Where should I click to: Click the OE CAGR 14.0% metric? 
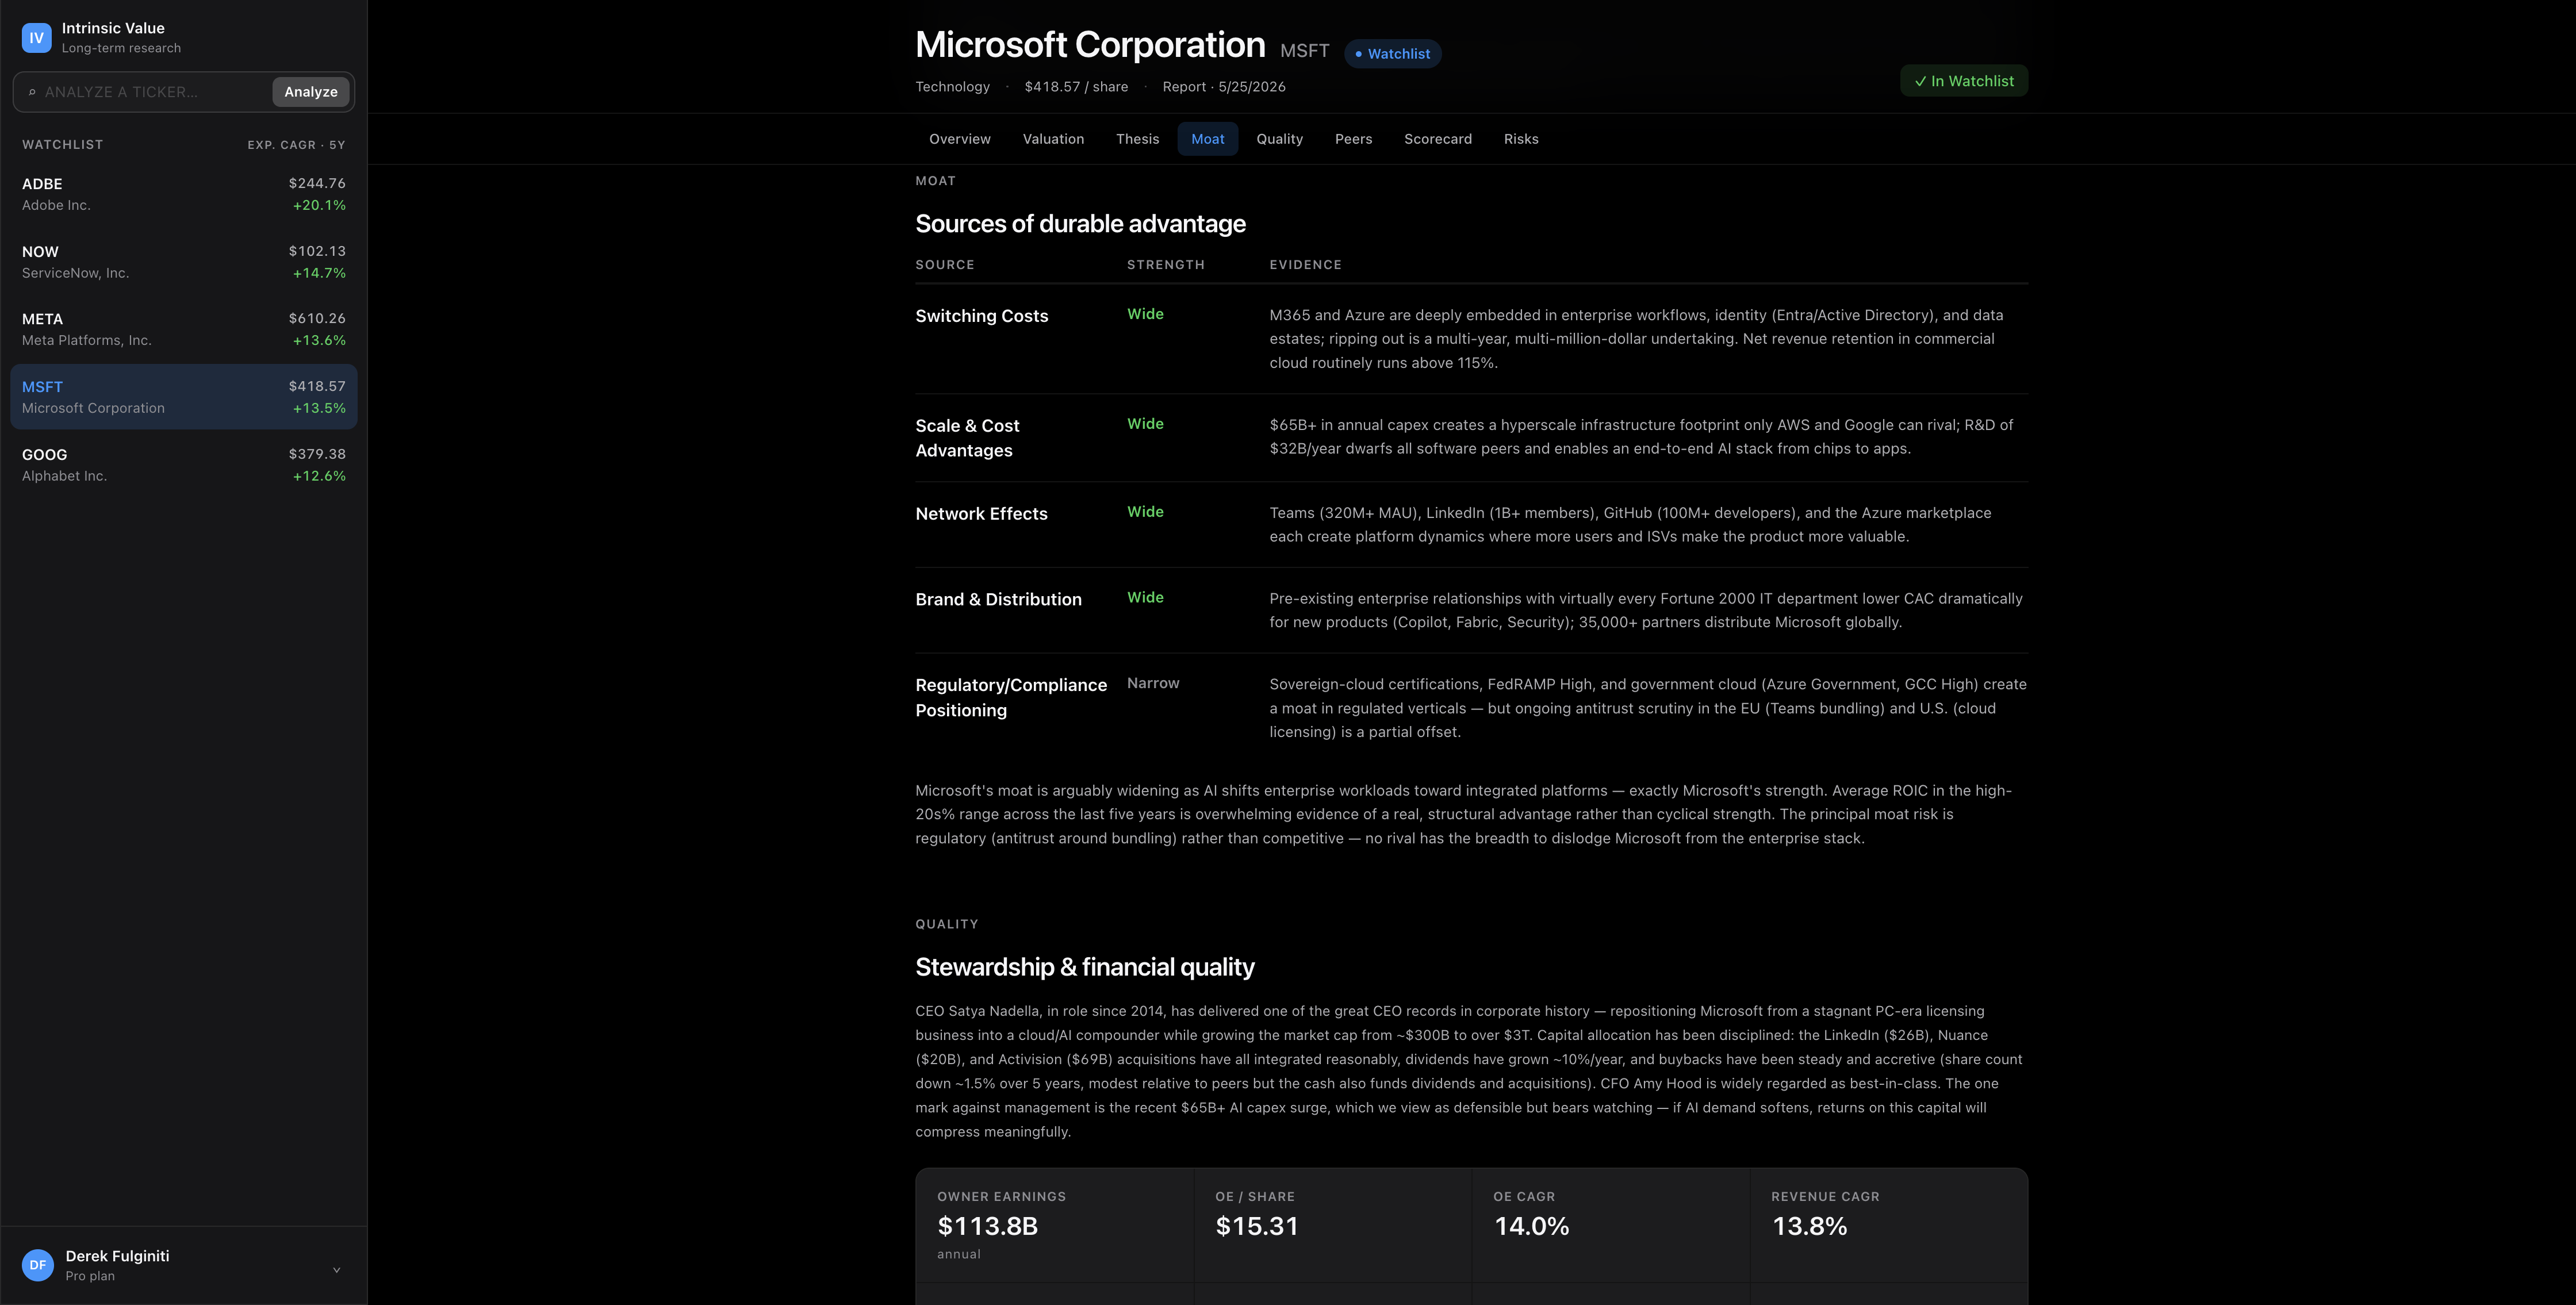[1611, 1225]
